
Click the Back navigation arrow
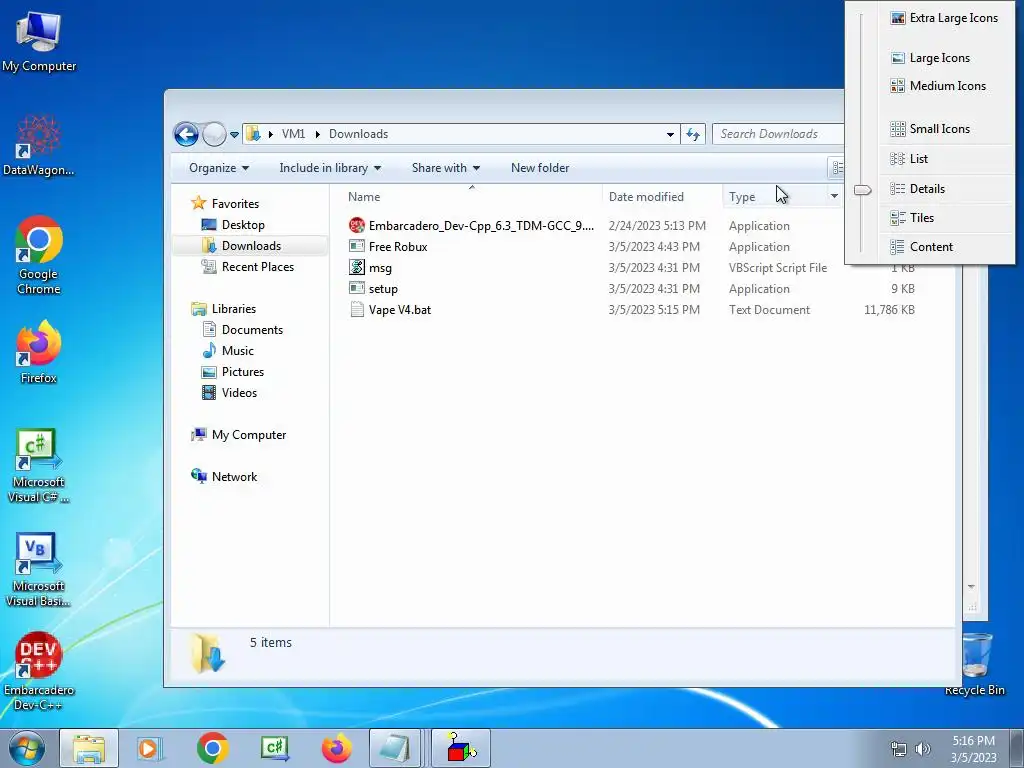pos(186,135)
